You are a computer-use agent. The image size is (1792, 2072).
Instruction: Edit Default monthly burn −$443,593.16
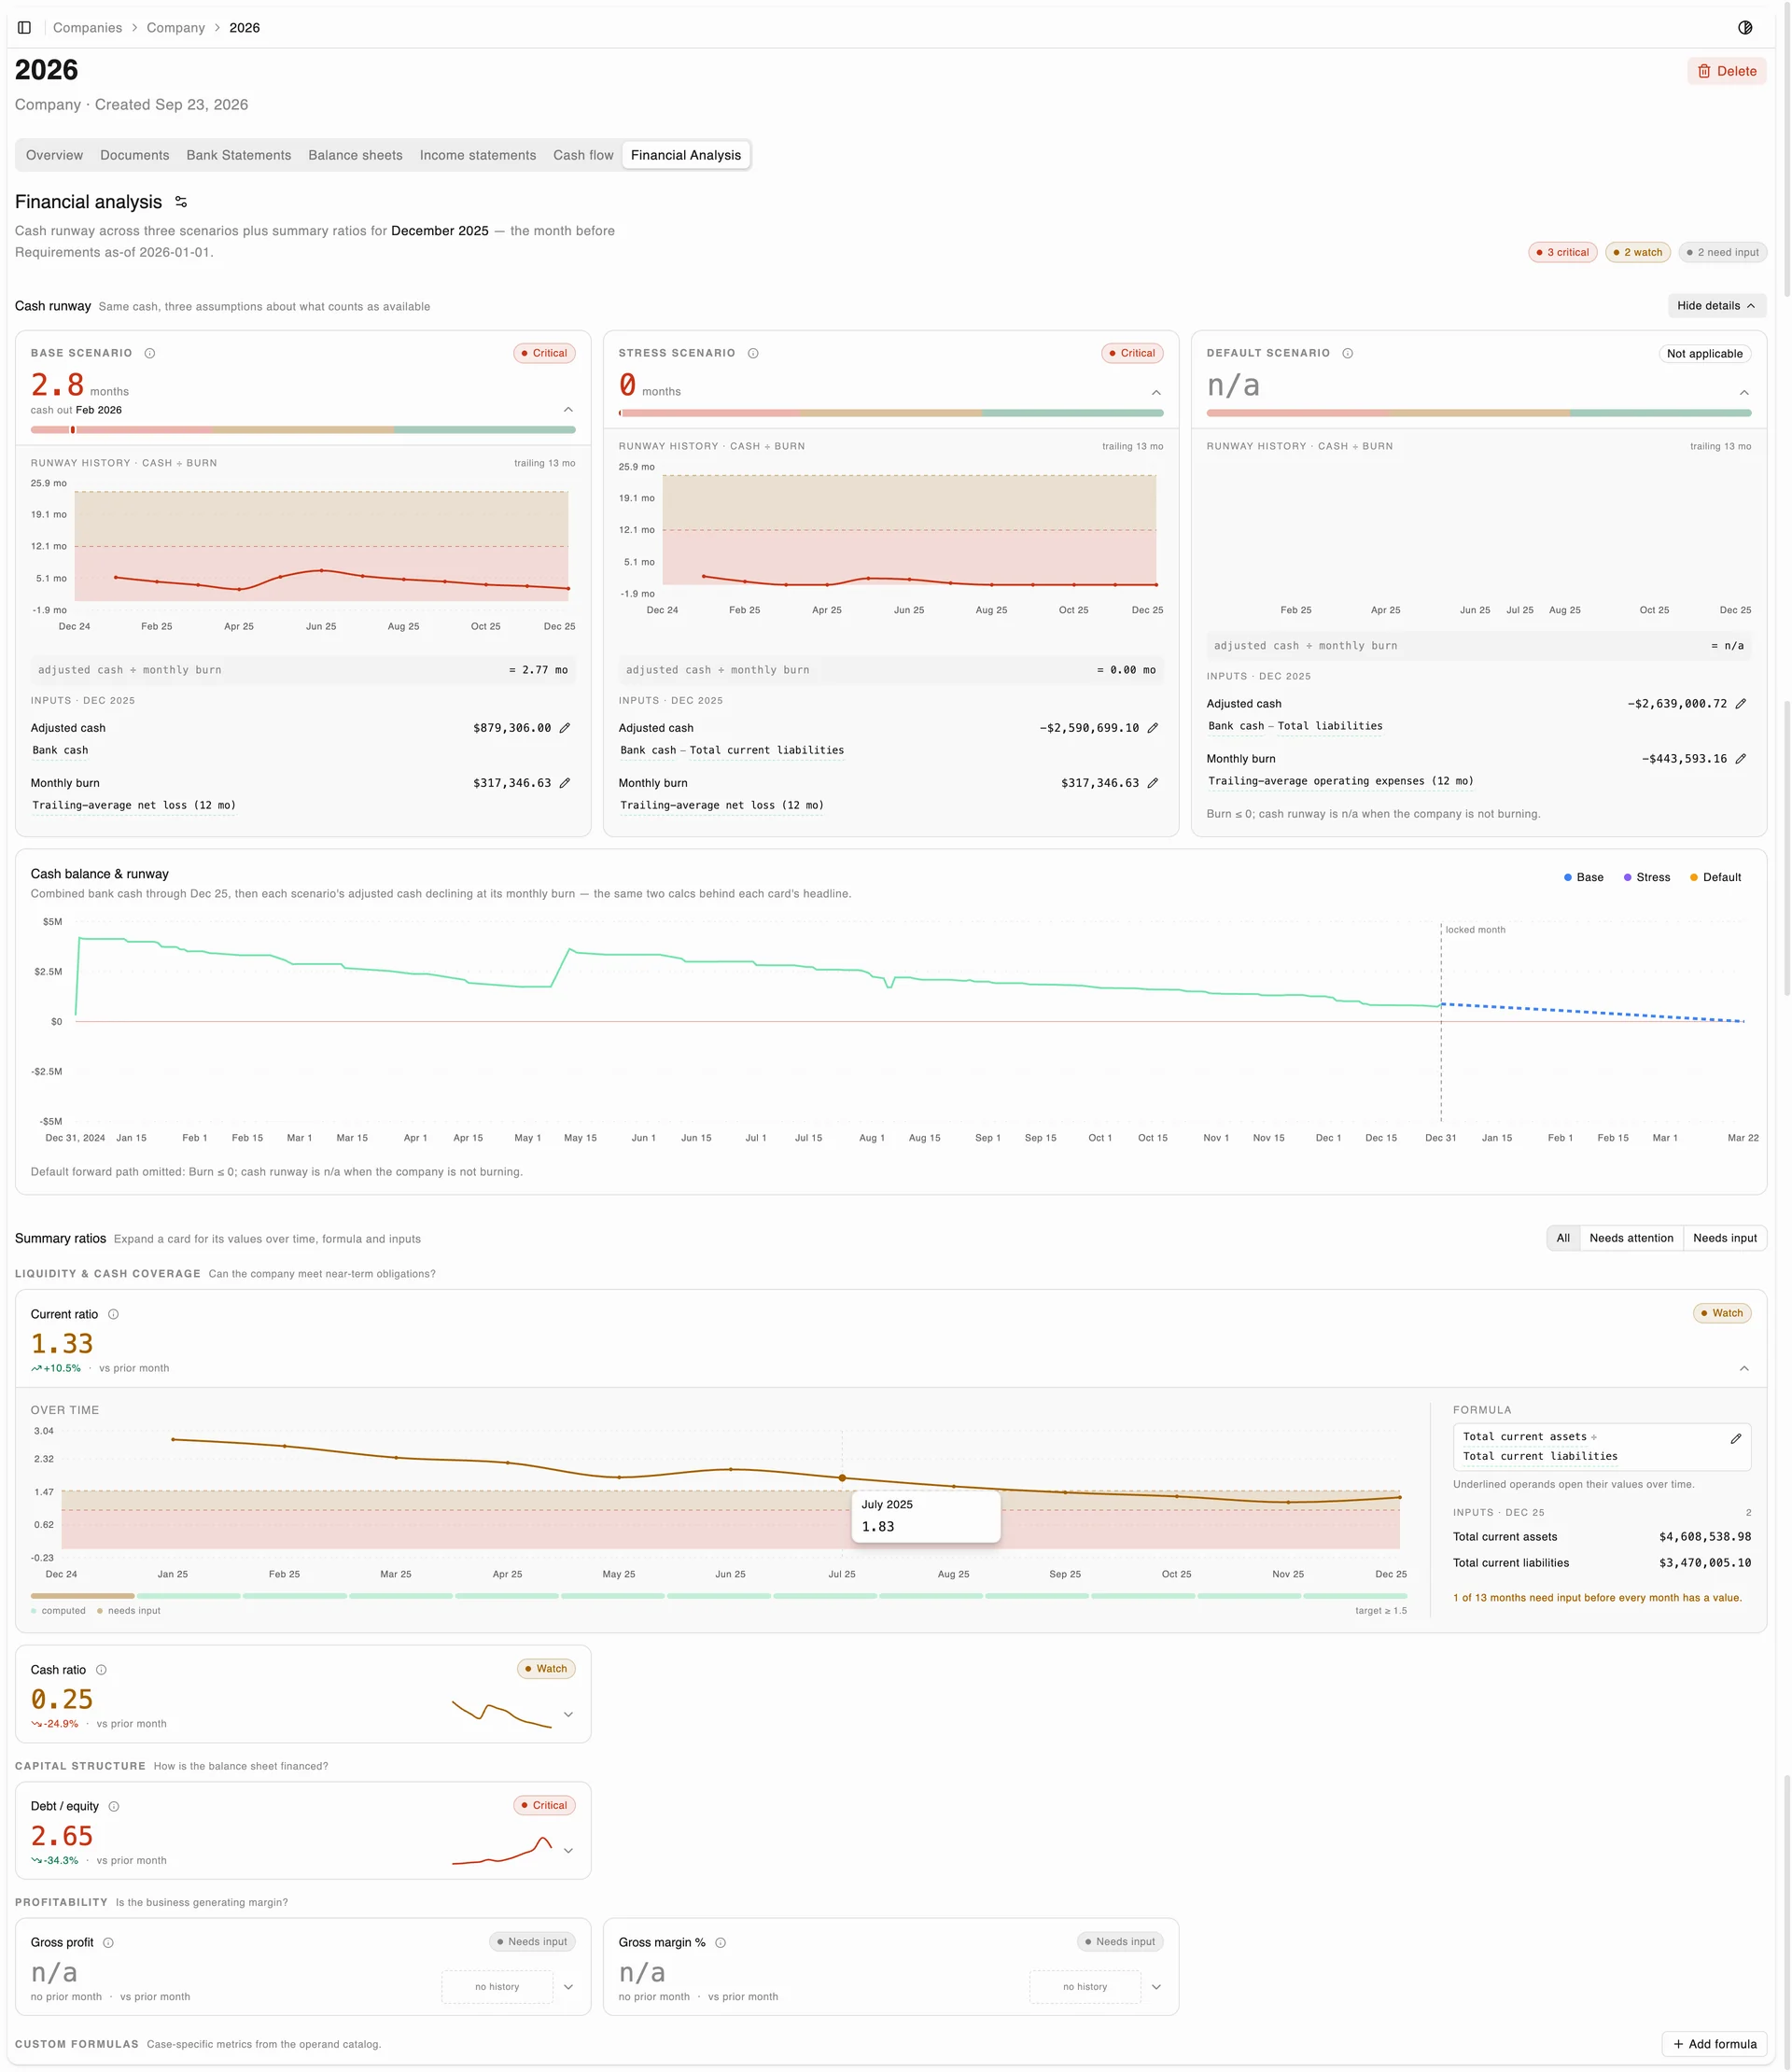(x=1741, y=759)
